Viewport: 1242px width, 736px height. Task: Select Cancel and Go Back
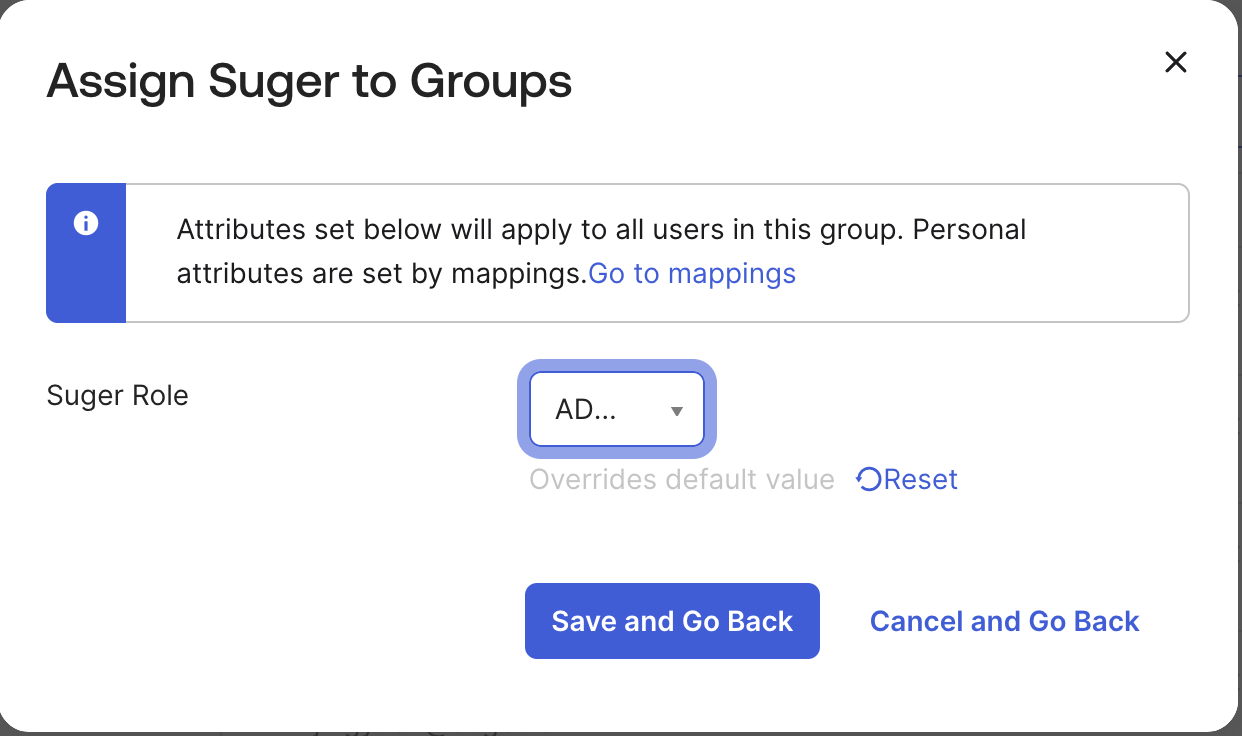pos(1004,621)
